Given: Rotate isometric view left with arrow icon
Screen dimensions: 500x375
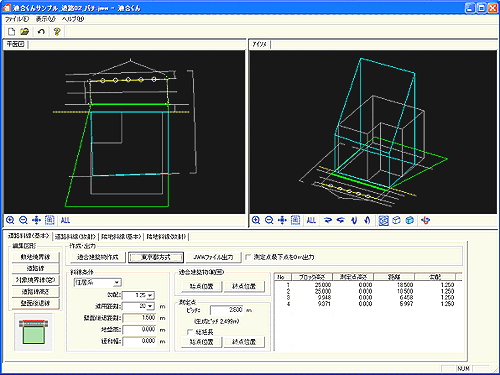Looking at the screenshot, I should click(341, 220).
